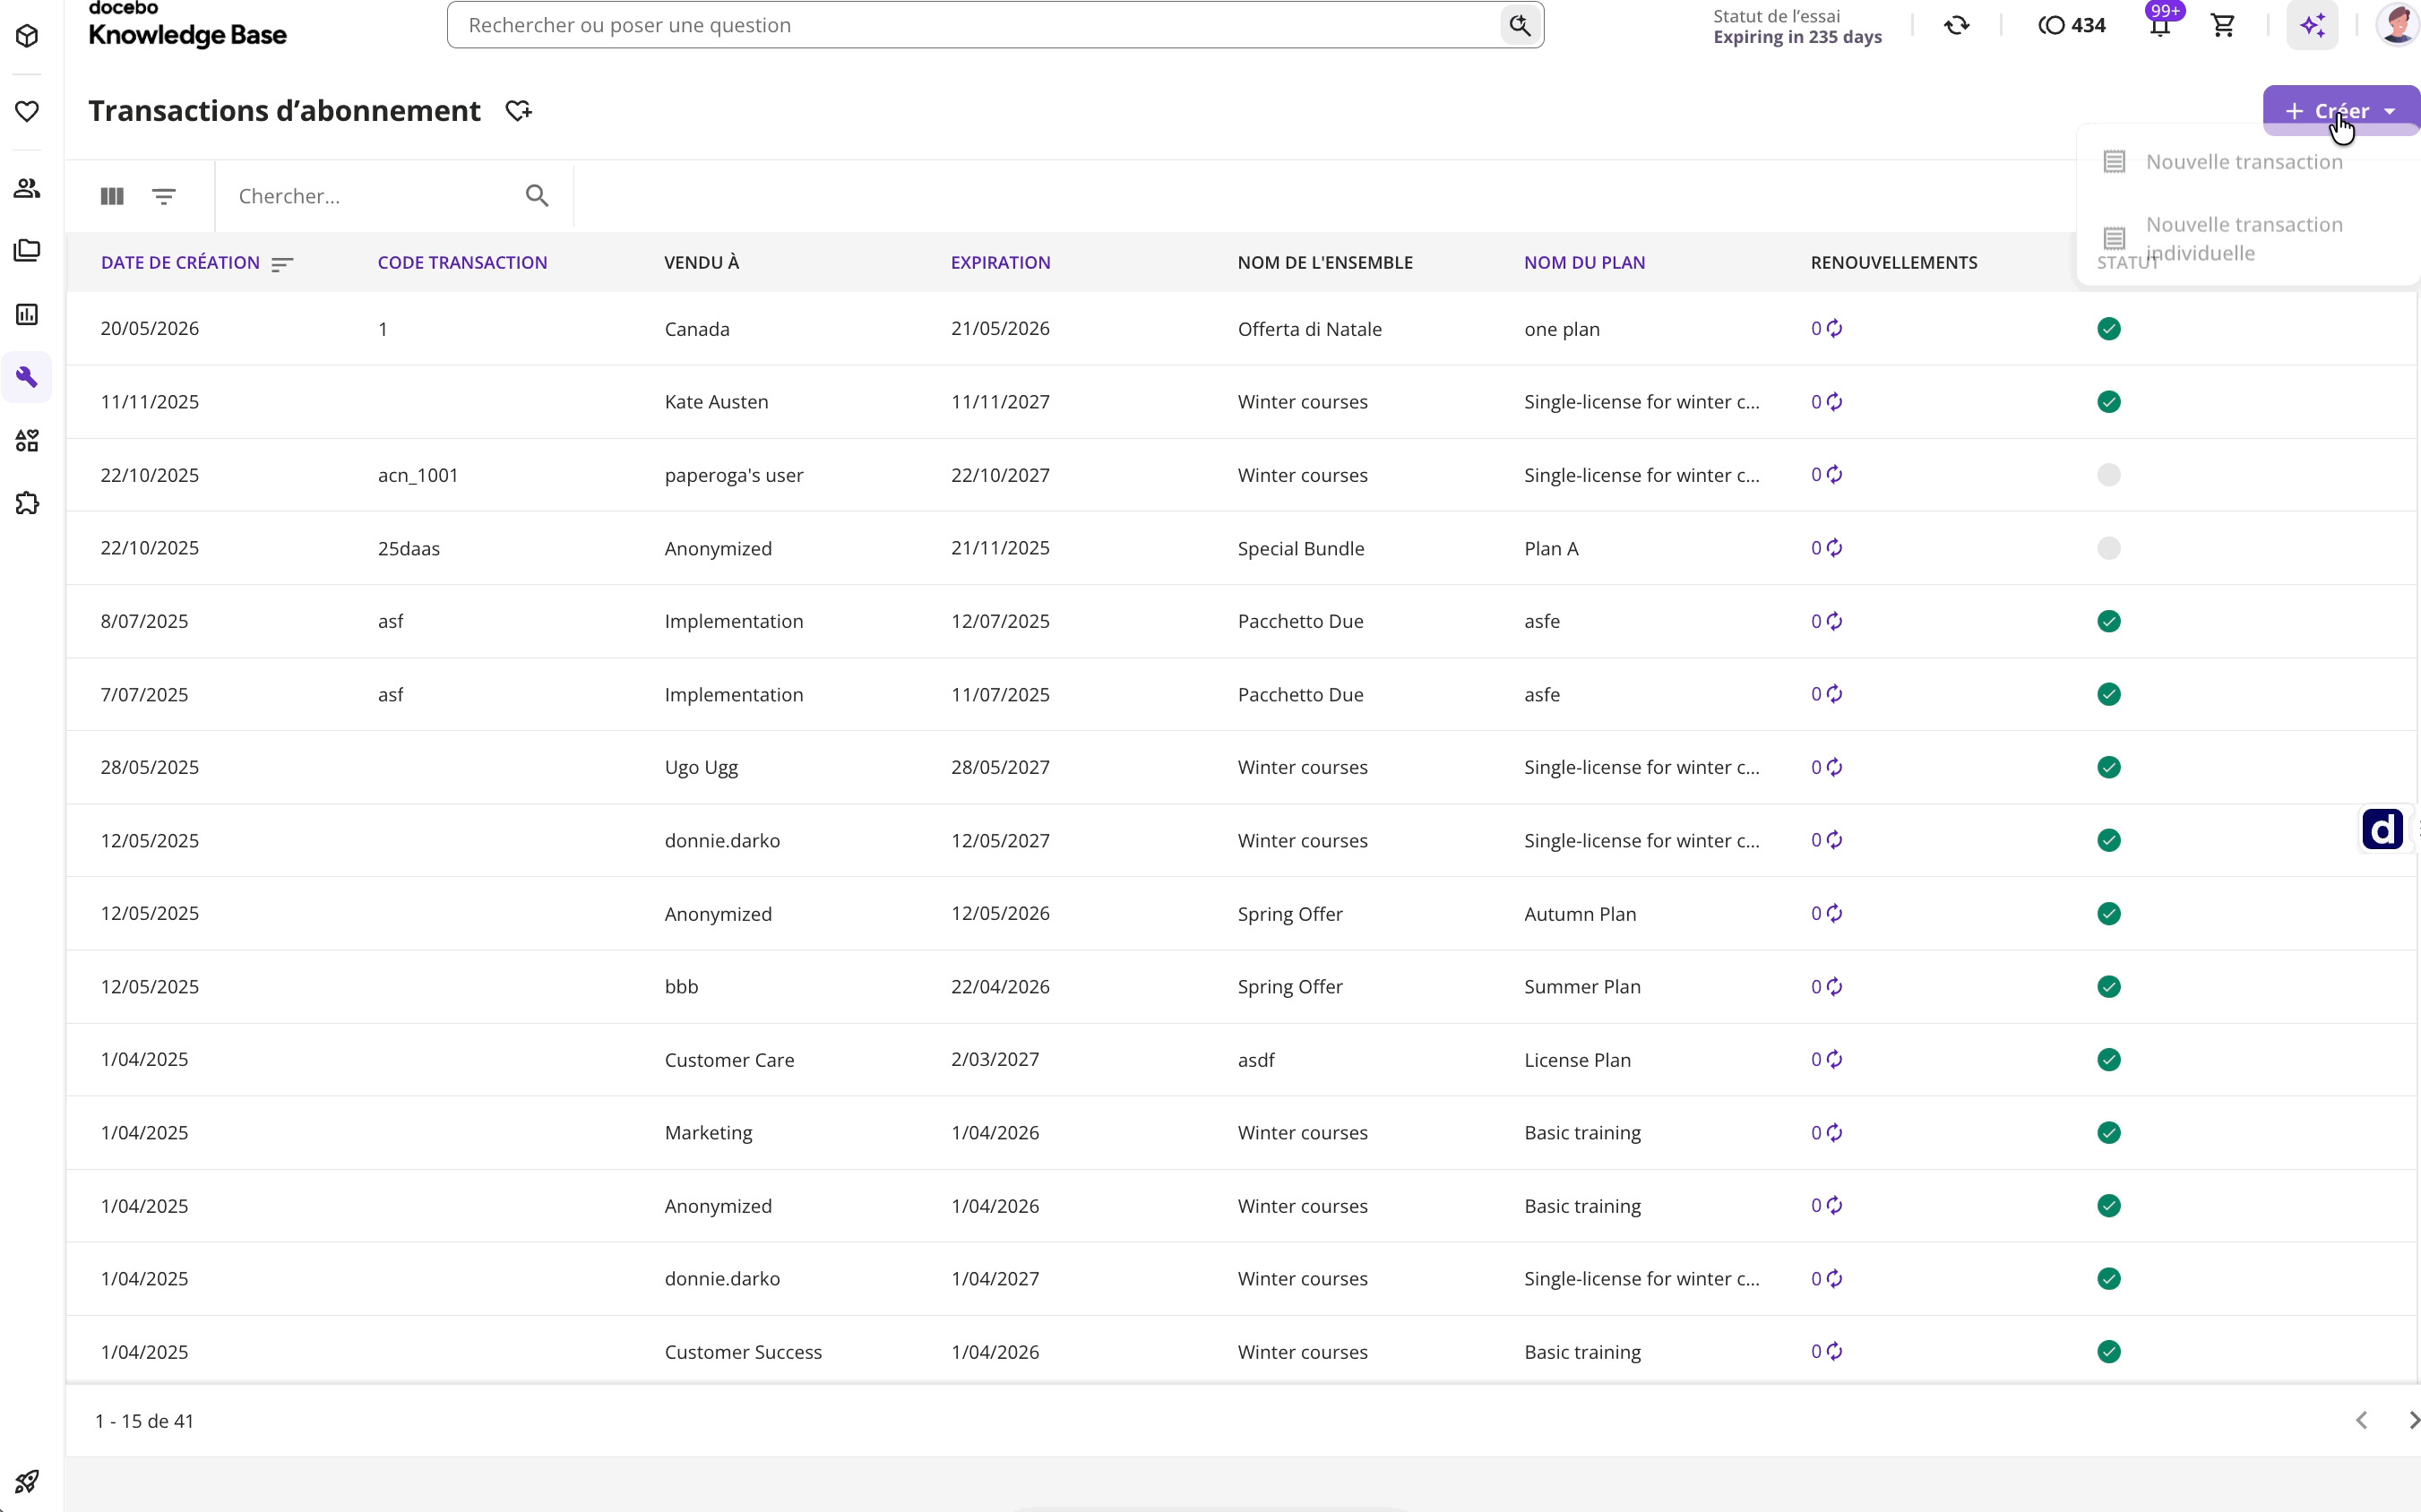The height and width of the screenshot is (1512, 2421).
Task: Click the rocket icon at sidebar bottom
Action: tap(27, 1481)
